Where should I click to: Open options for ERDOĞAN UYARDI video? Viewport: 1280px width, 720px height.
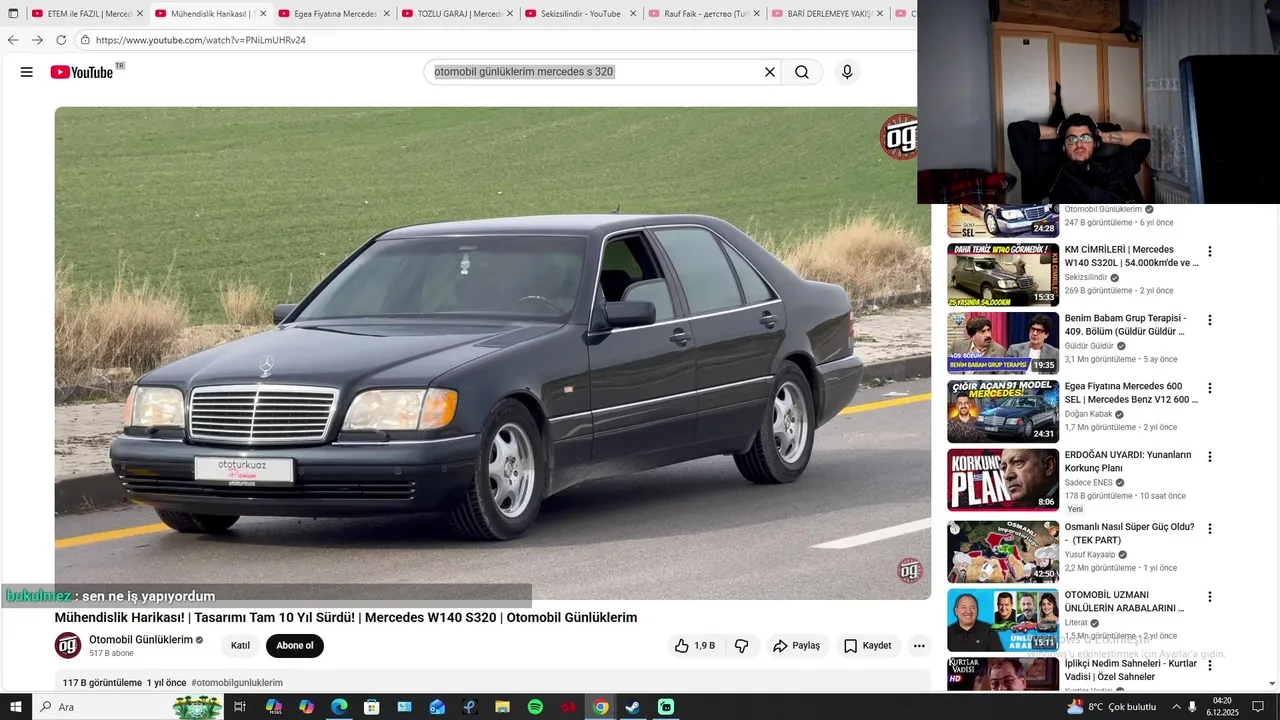coord(1209,457)
